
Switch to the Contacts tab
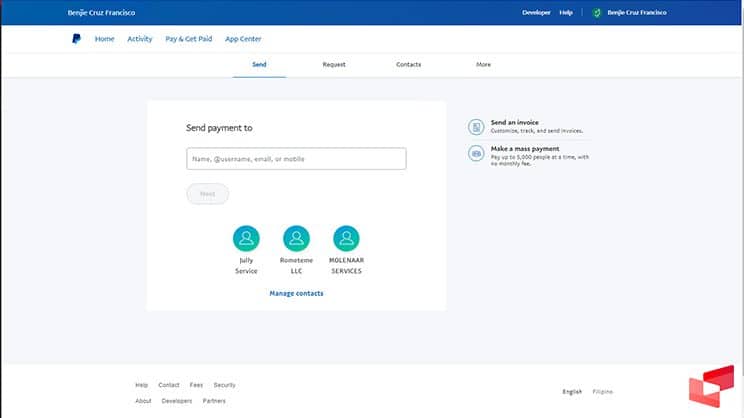[x=408, y=64]
